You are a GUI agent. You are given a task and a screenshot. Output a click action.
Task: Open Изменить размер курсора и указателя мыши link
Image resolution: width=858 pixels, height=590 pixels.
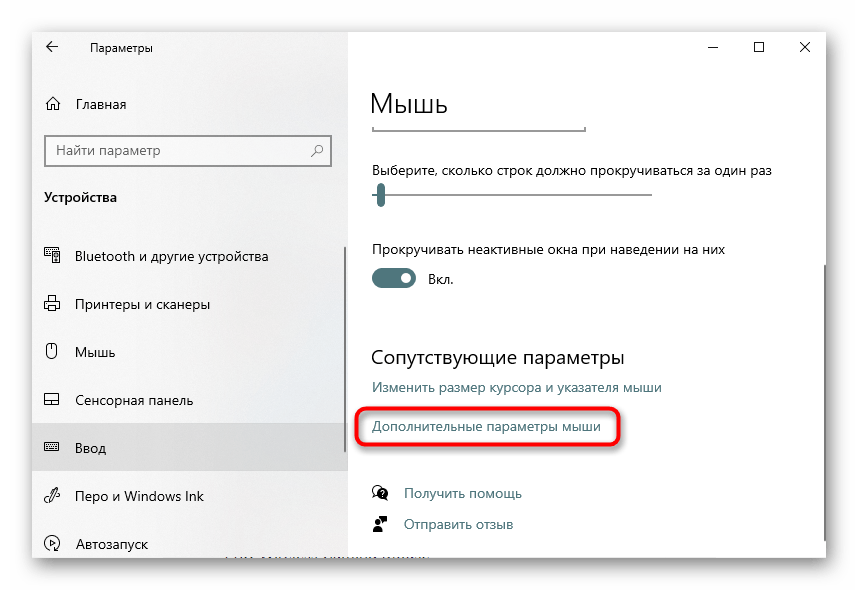(517, 387)
